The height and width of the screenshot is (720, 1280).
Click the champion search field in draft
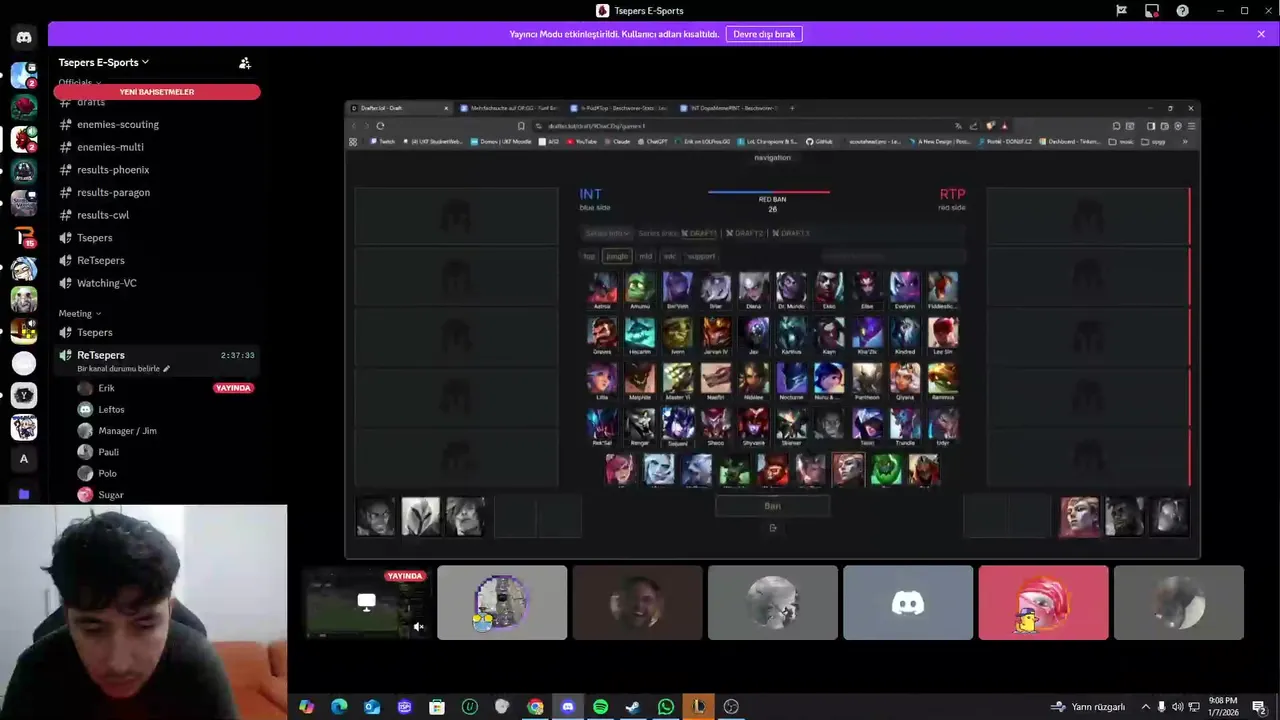pyautogui.click(x=893, y=256)
